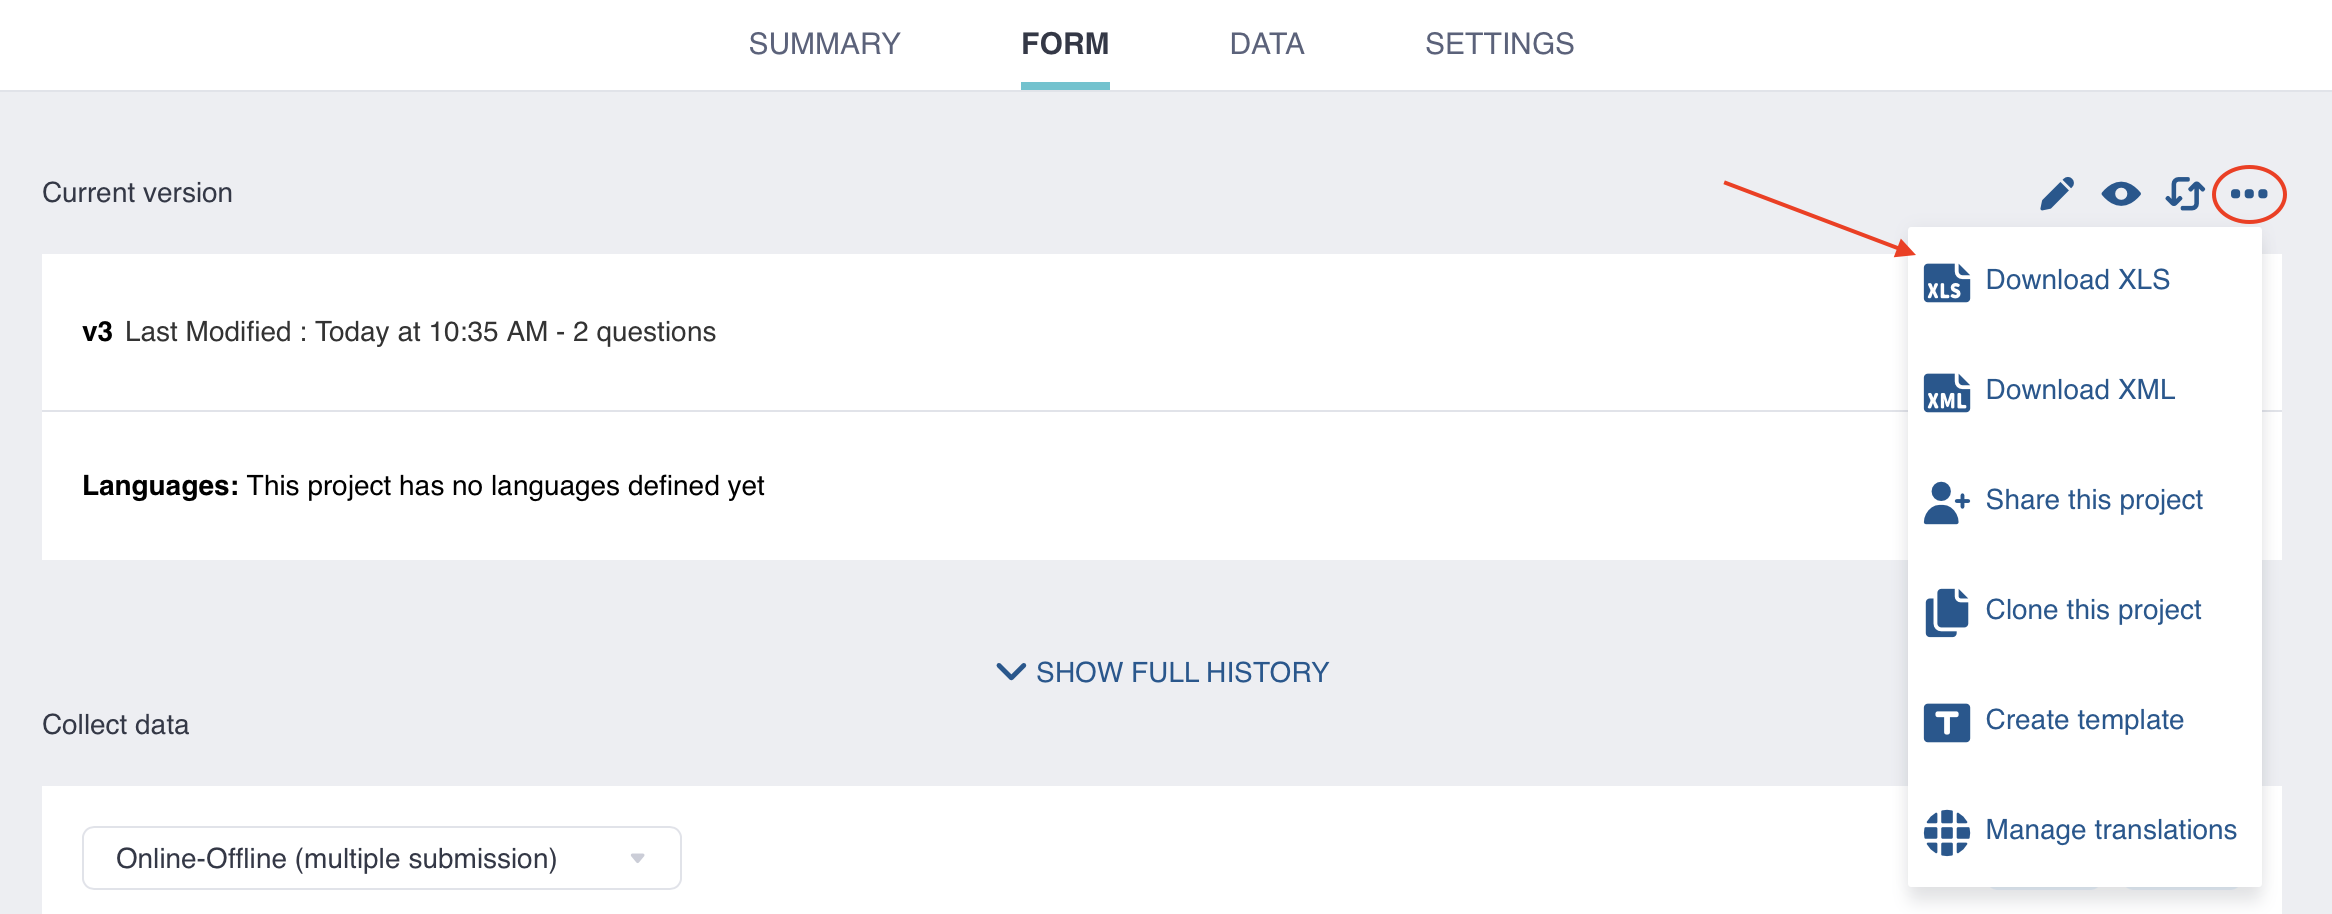Click the collect data dropdown arrow

click(x=638, y=858)
